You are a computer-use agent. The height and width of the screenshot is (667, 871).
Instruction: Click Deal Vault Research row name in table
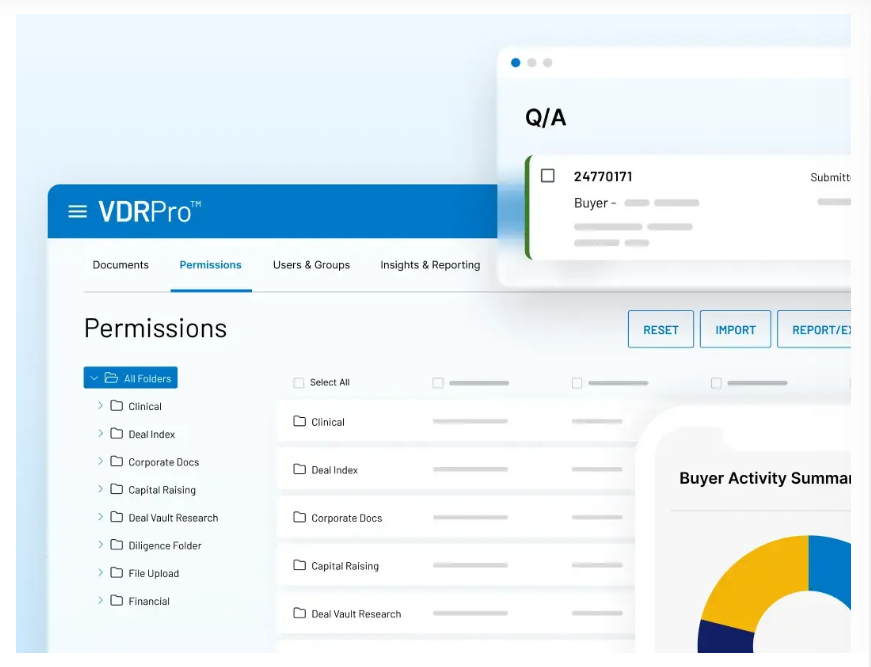coord(356,614)
